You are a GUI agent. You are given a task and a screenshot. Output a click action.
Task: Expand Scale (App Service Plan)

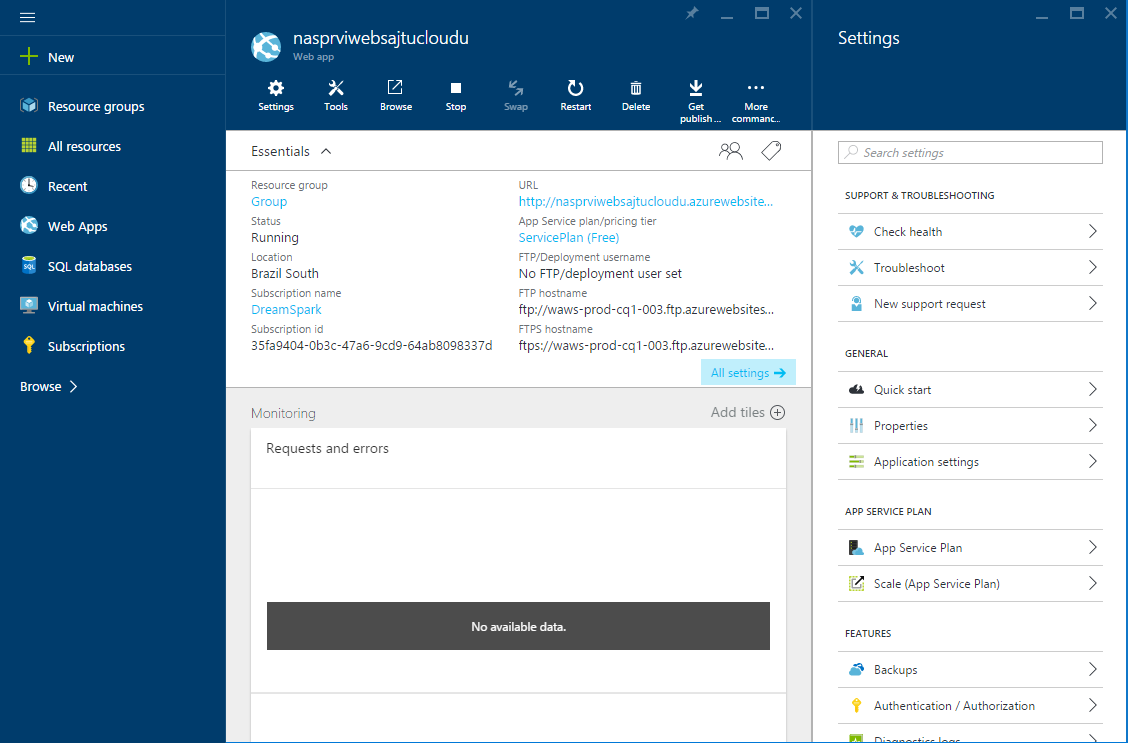coord(936,583)
